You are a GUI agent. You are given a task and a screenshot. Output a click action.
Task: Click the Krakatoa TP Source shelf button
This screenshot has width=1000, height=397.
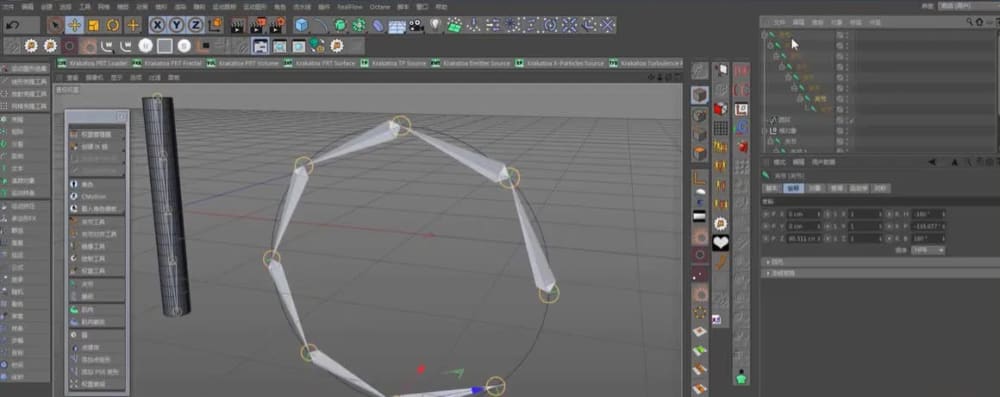[x=393, y=63]
